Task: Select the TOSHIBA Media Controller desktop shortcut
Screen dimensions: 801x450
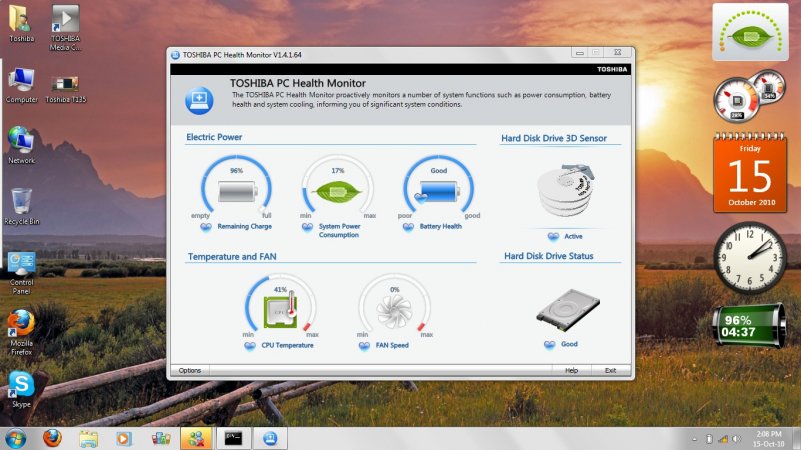Action: pyautogui.click(x=65, y=28)
